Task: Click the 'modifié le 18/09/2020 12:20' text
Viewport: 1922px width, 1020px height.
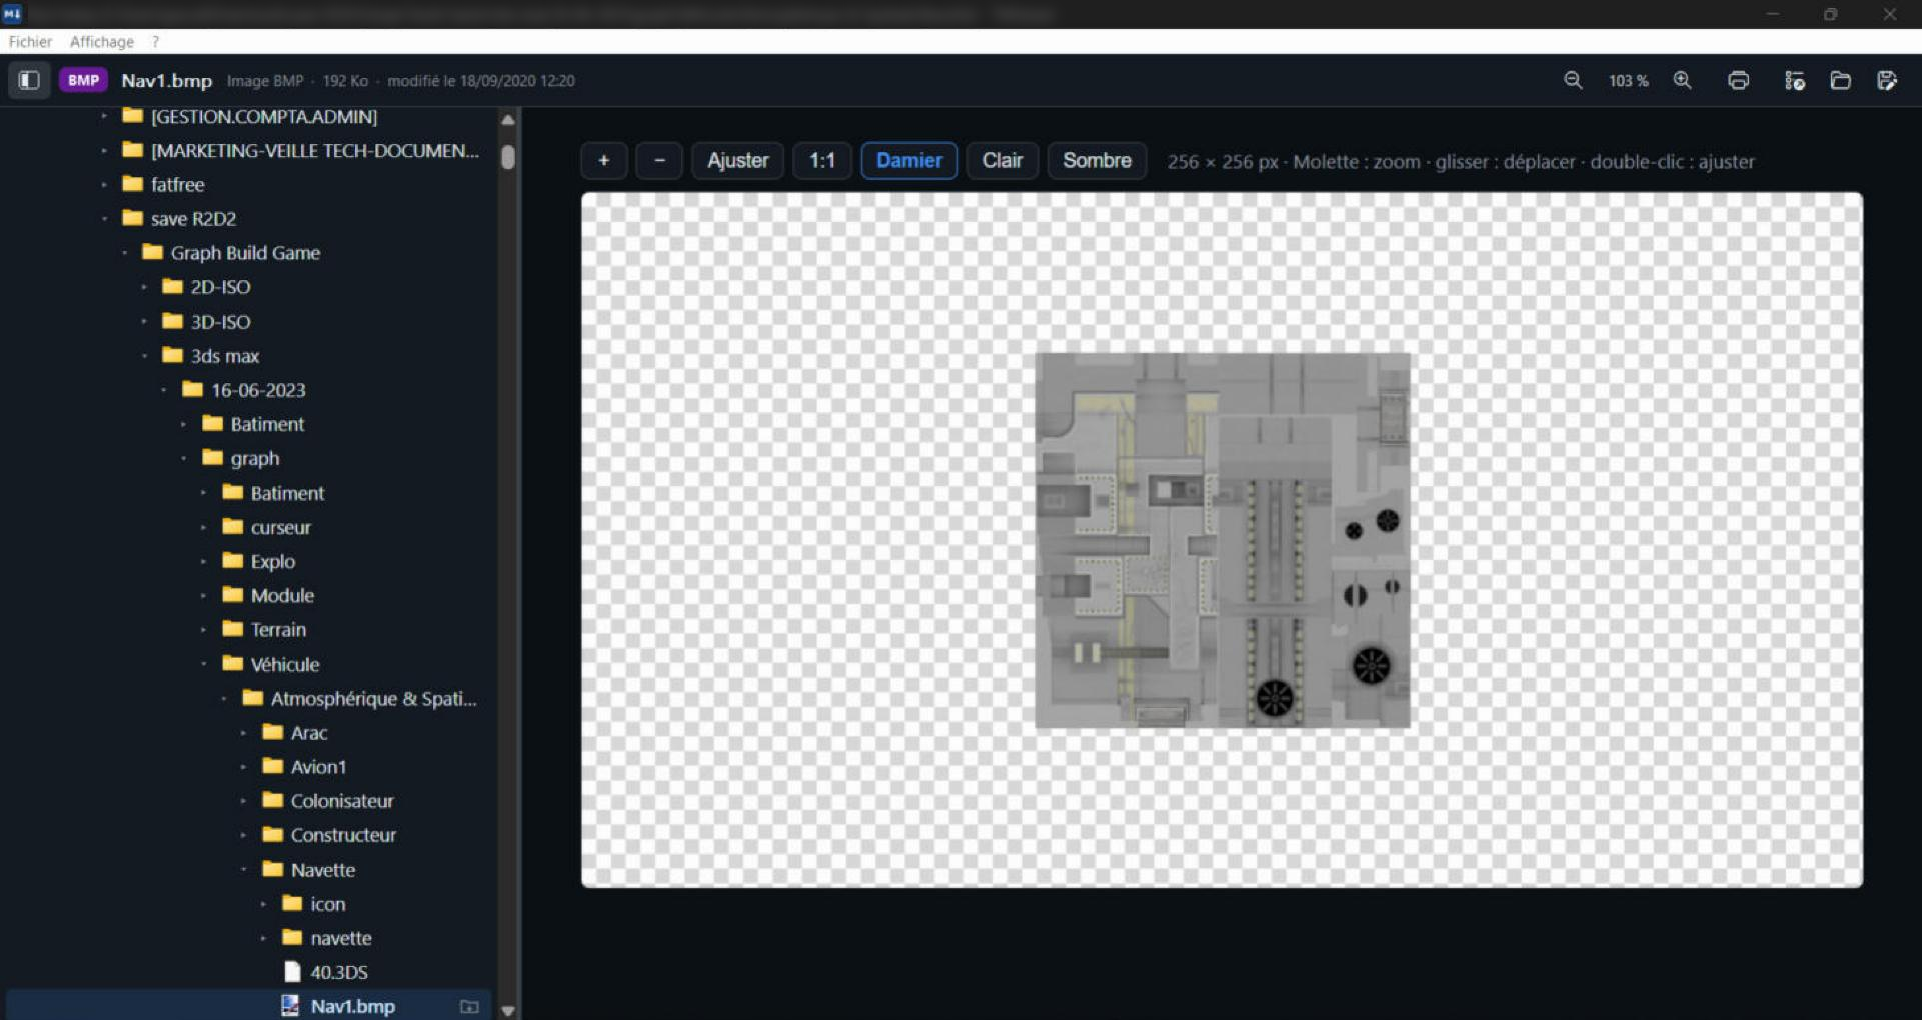Action: 480,80
